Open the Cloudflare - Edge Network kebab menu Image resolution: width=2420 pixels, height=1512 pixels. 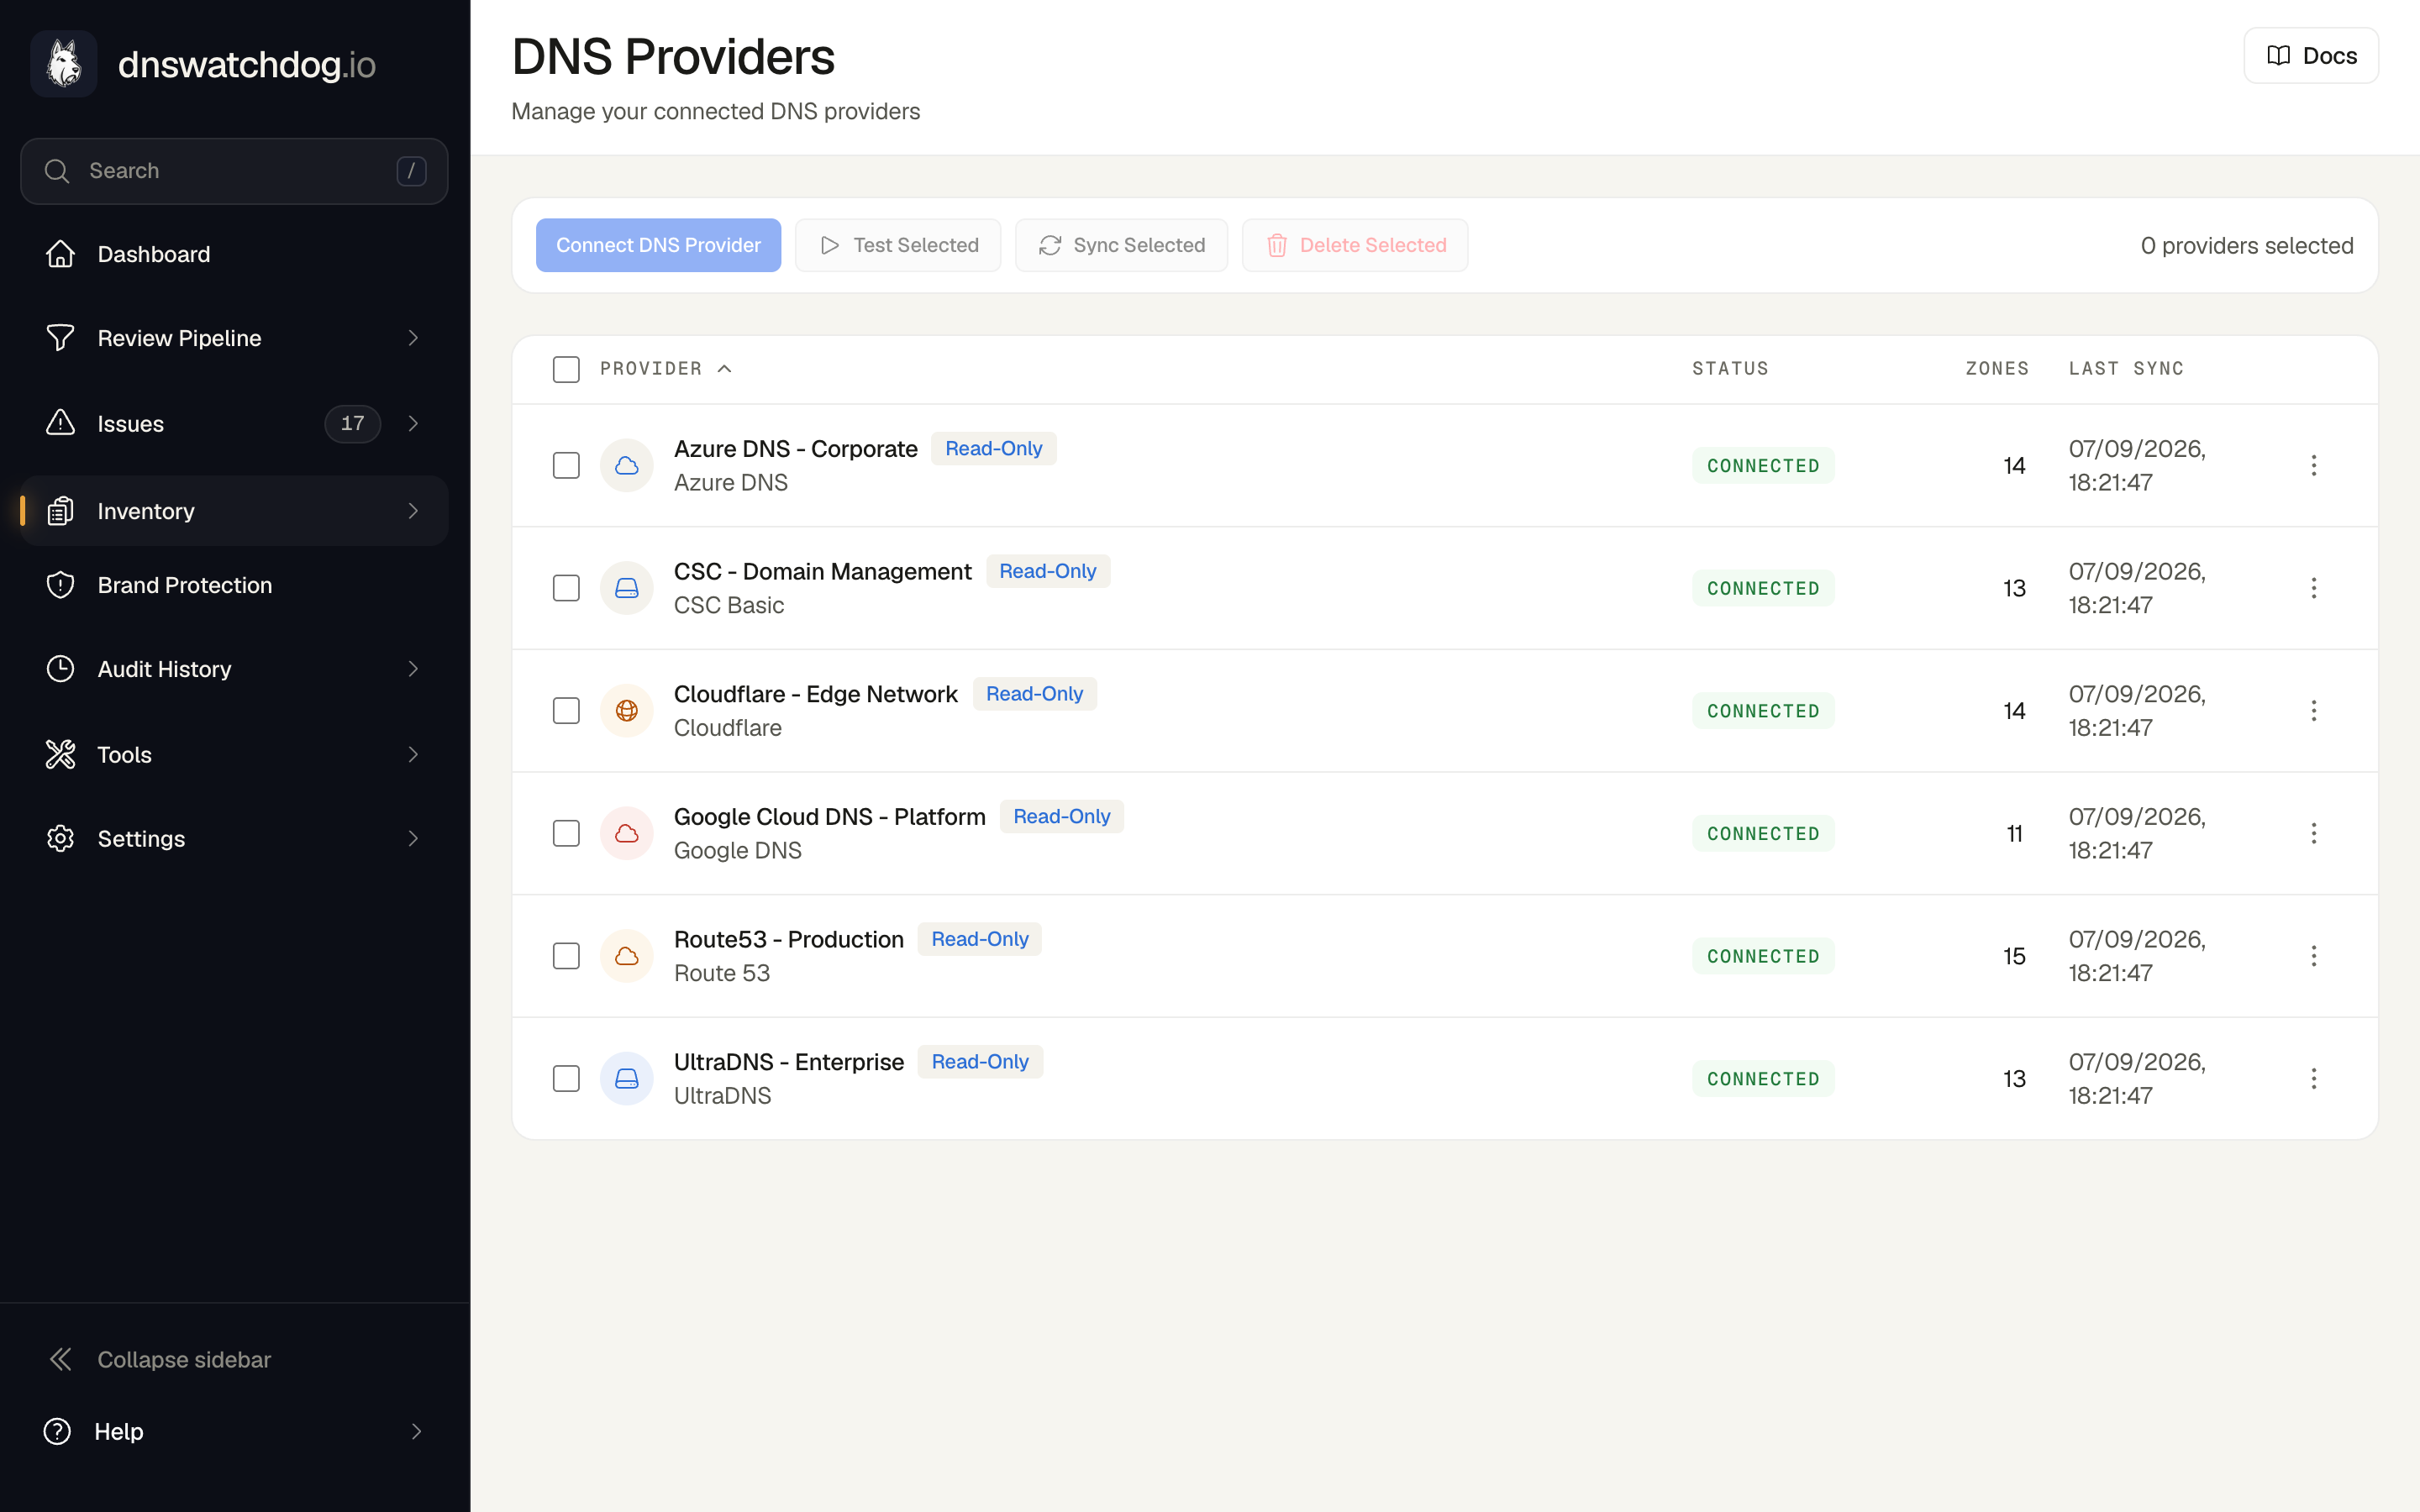(x=2313, y=711)
